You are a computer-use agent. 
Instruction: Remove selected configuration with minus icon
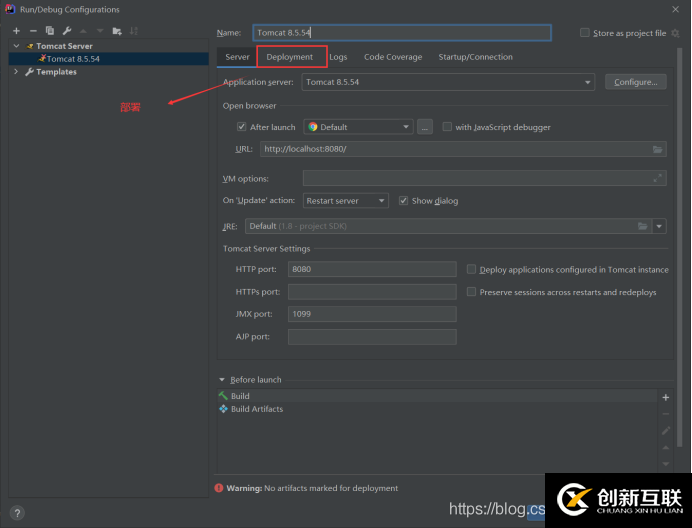(x=33, y=31)
